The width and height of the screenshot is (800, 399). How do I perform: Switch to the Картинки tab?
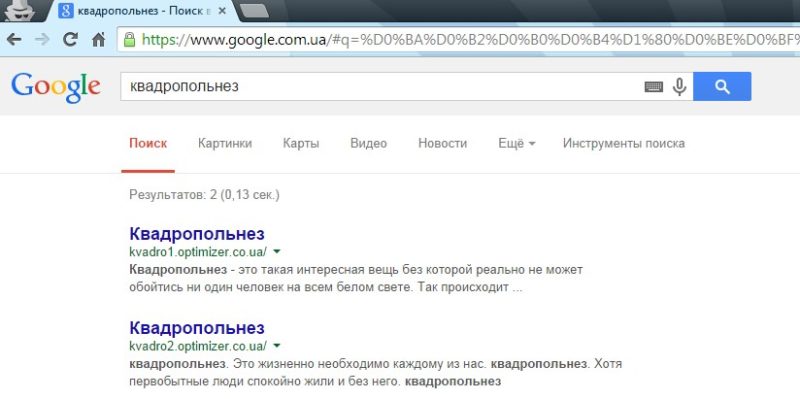click(x=225, y=143)
